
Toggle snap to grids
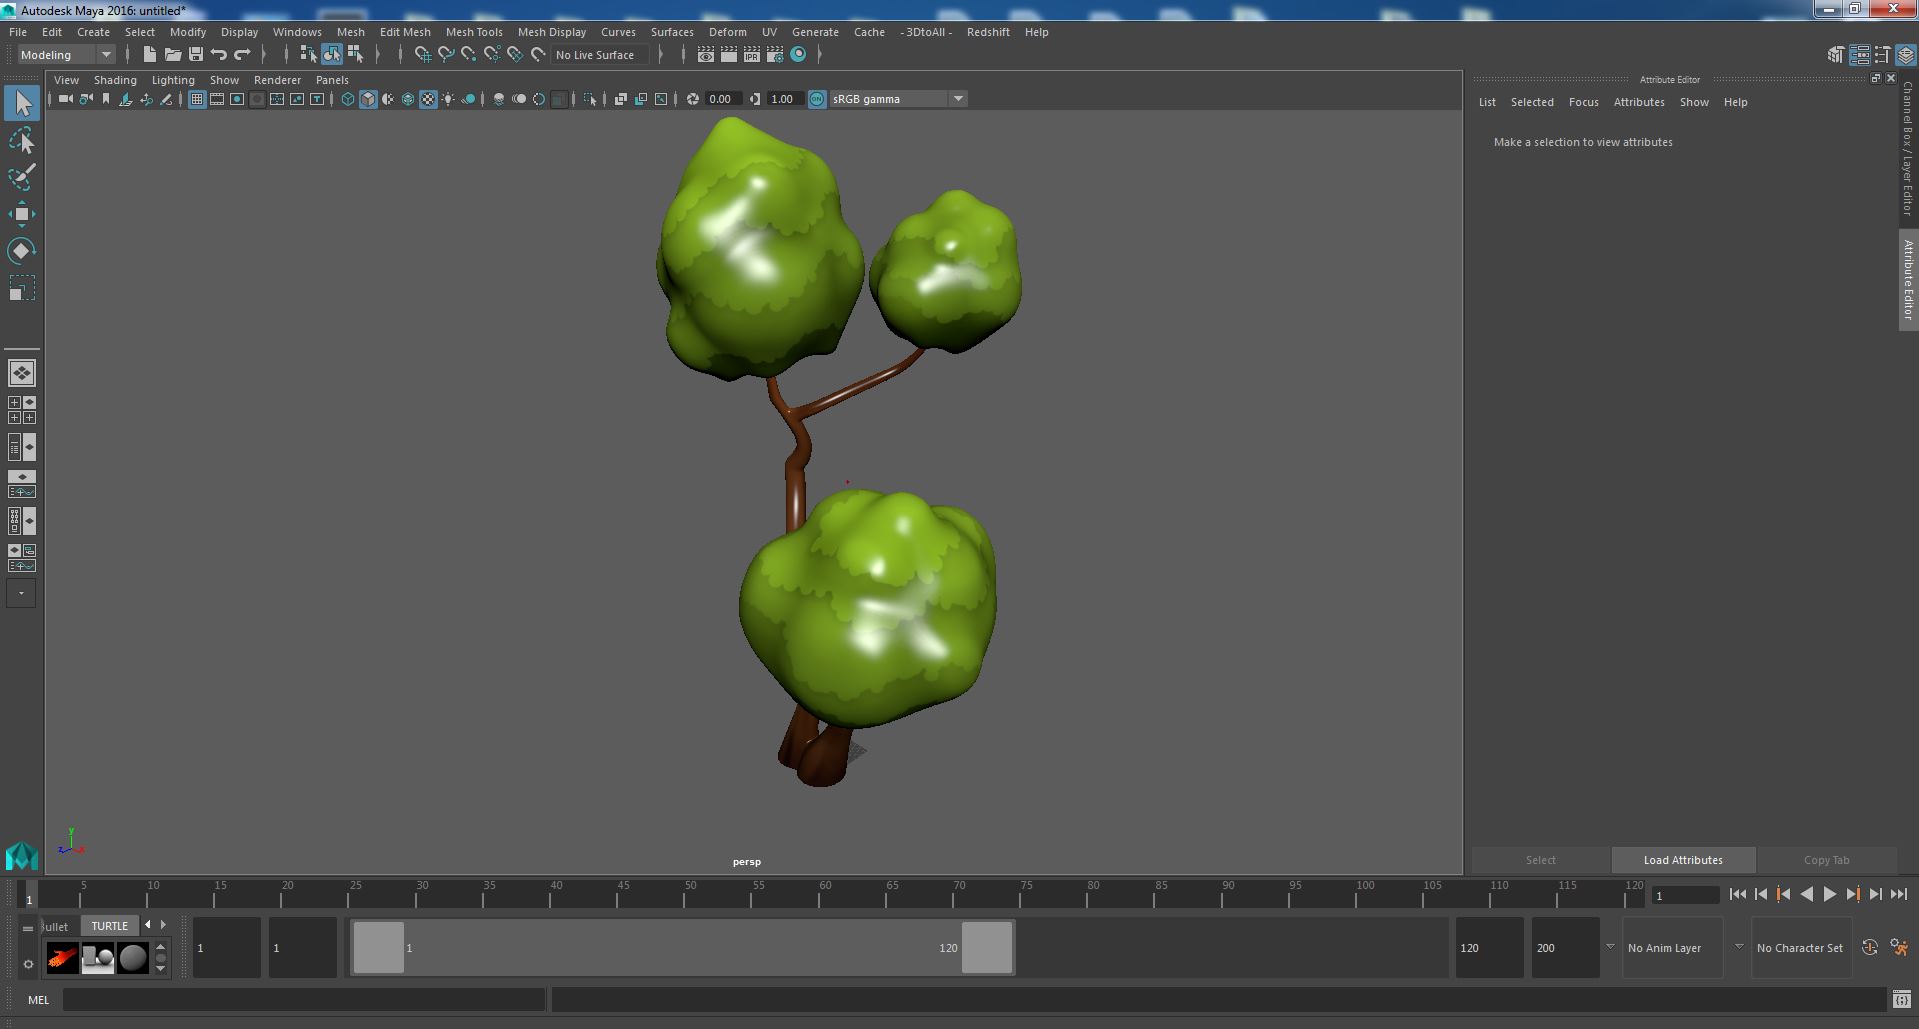click(423, 55)
